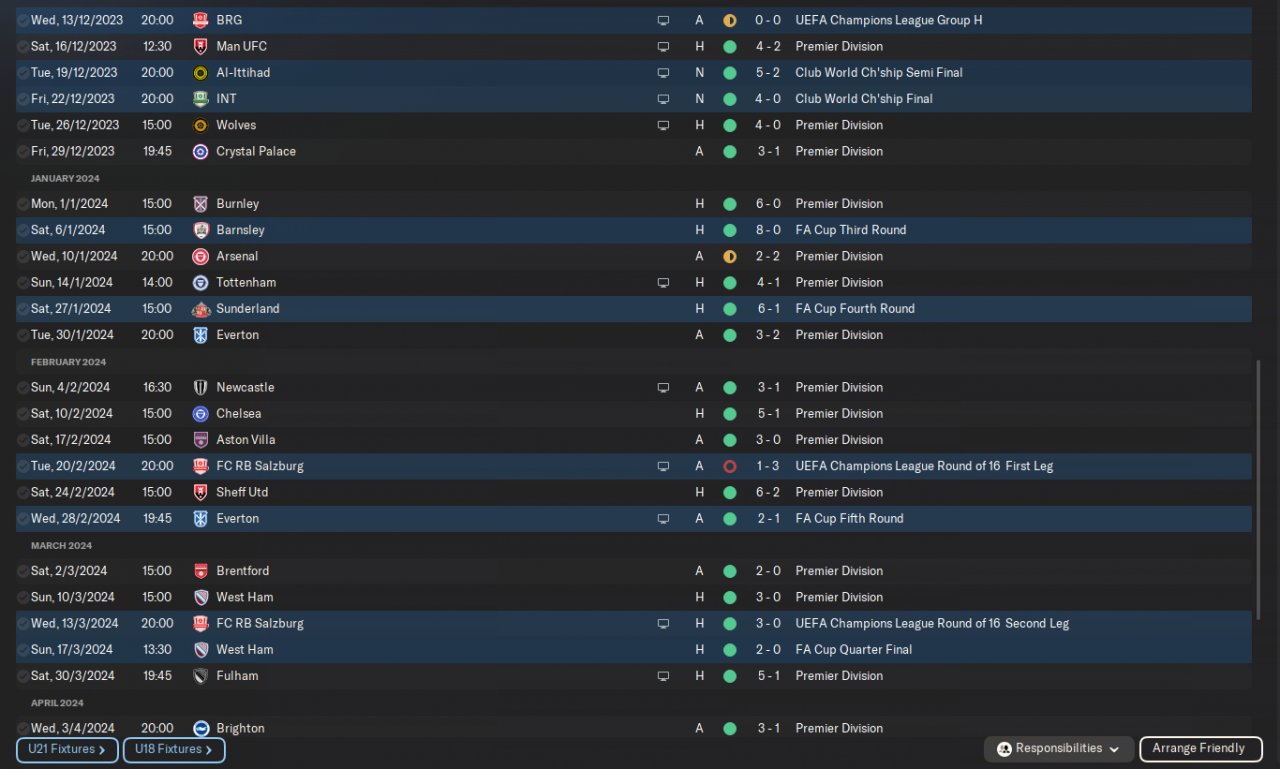
Task: Expand the U18 Fixtures link
Action: point(174,749)
